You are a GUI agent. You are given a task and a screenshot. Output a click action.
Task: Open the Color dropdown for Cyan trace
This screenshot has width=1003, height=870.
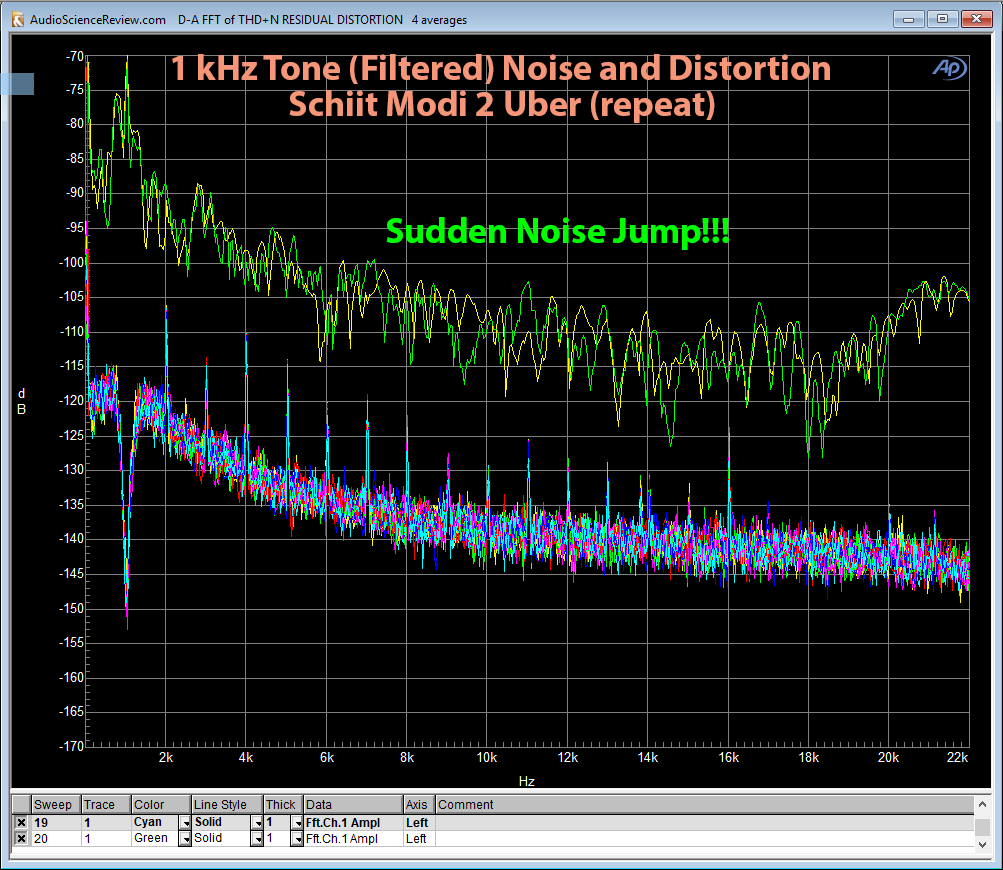click(x=185, y=823)
